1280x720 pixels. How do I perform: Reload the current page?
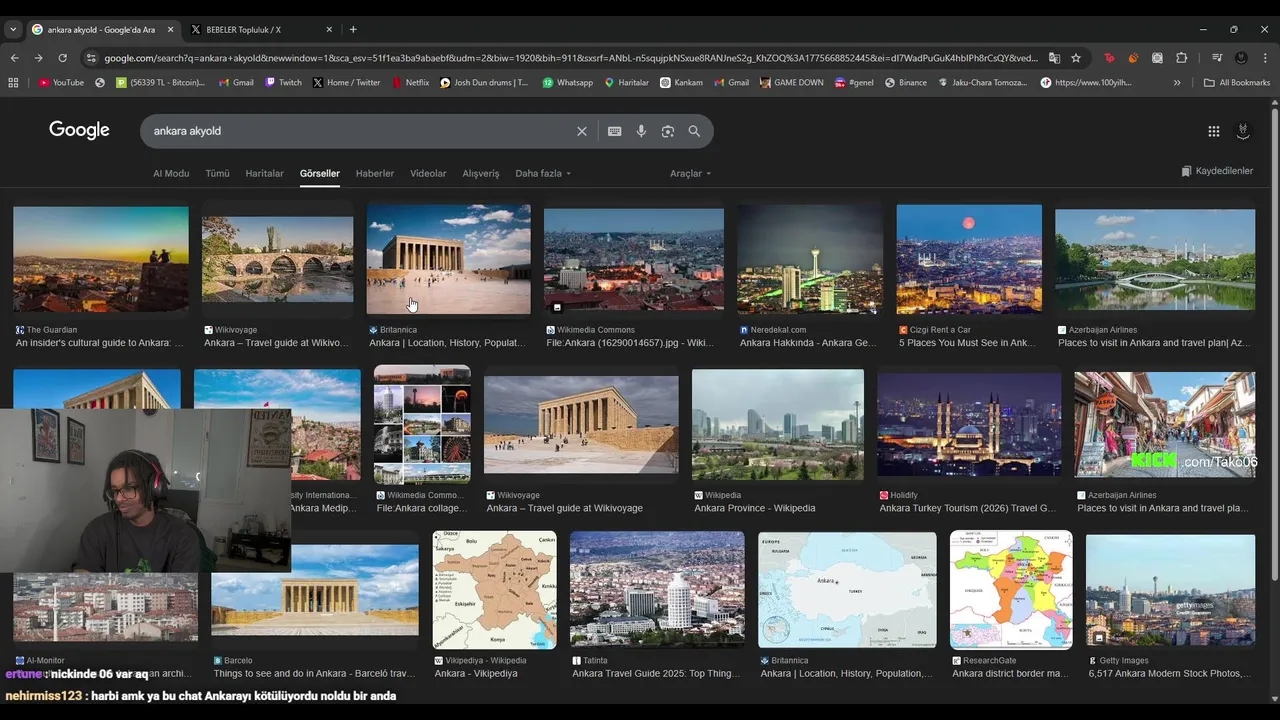pos(62,58)
